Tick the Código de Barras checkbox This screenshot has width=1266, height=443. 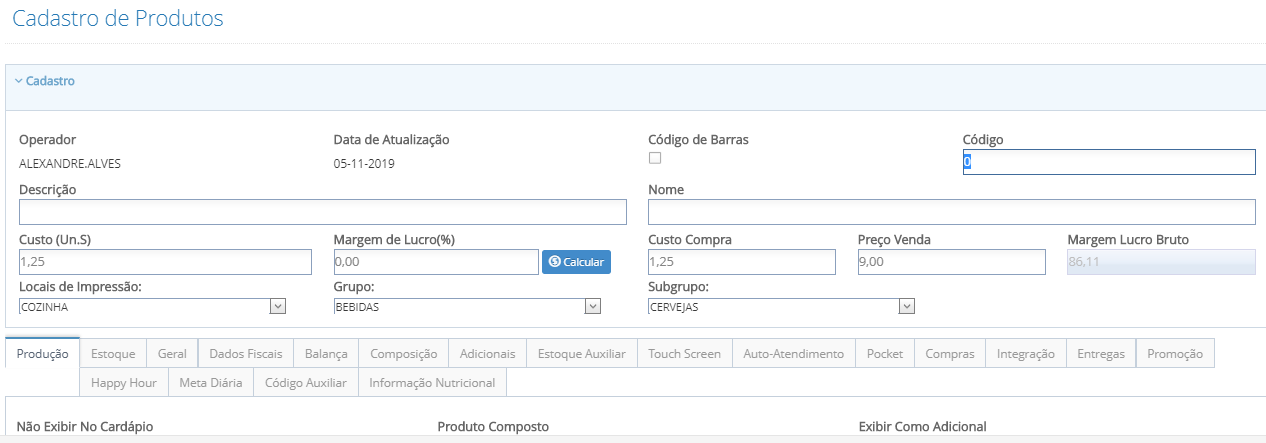[x=655, y=158]
